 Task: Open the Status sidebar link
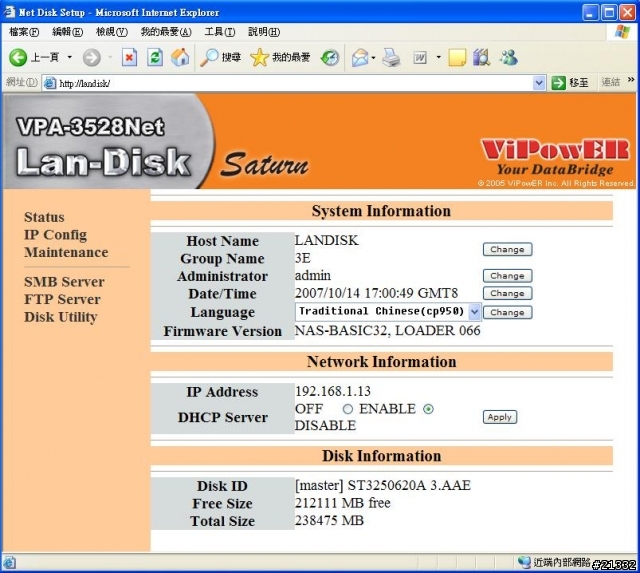tap(44, 217)
